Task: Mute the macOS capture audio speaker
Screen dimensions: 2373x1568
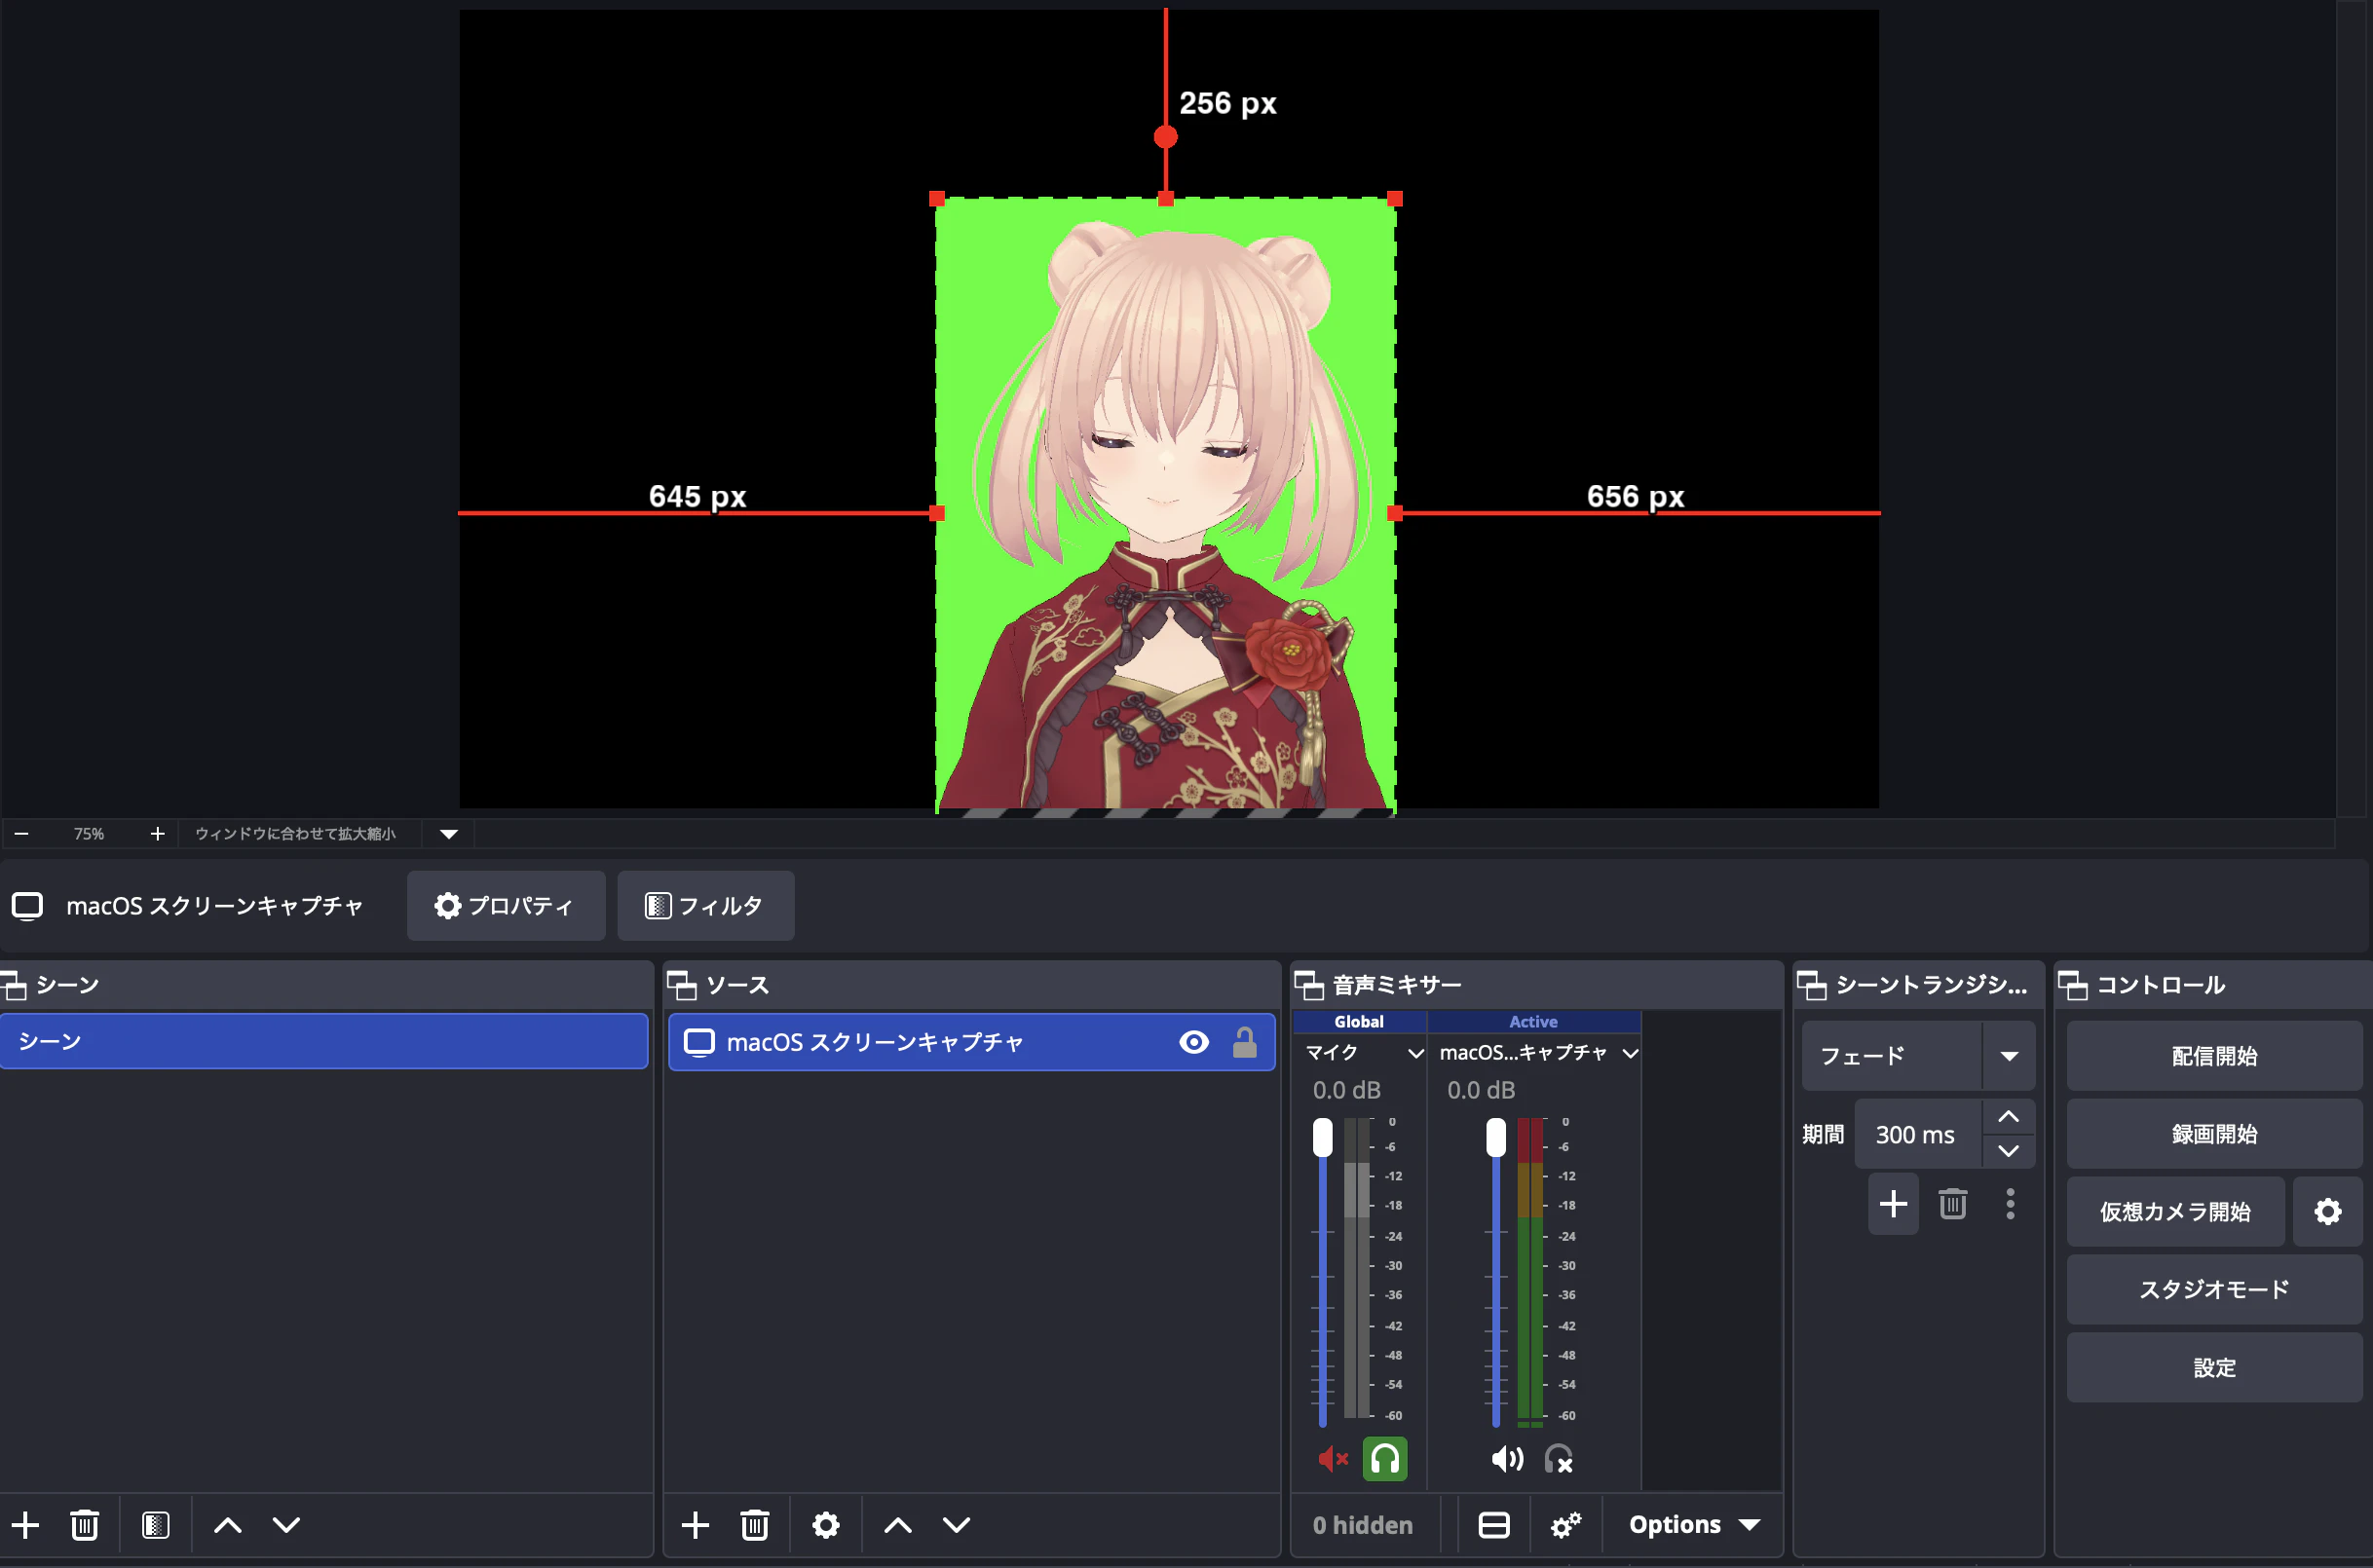Action: [1507, 1459]
